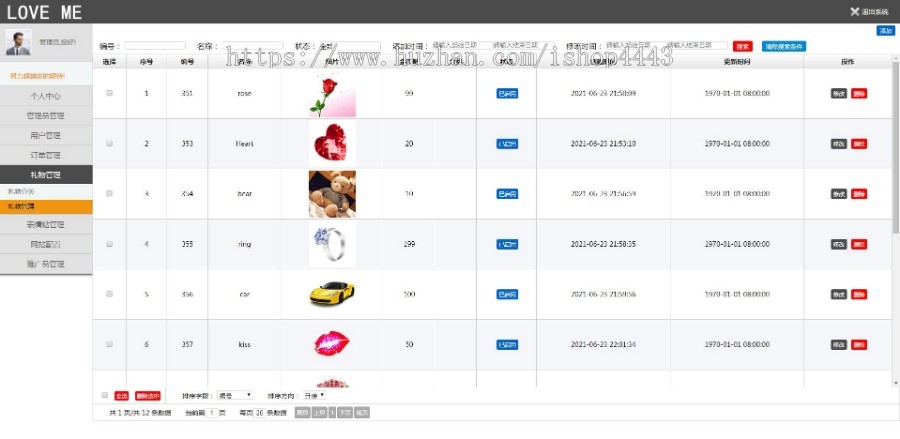Click the blue 添加 add button
900x439 pixels.
tap(885, 31)
